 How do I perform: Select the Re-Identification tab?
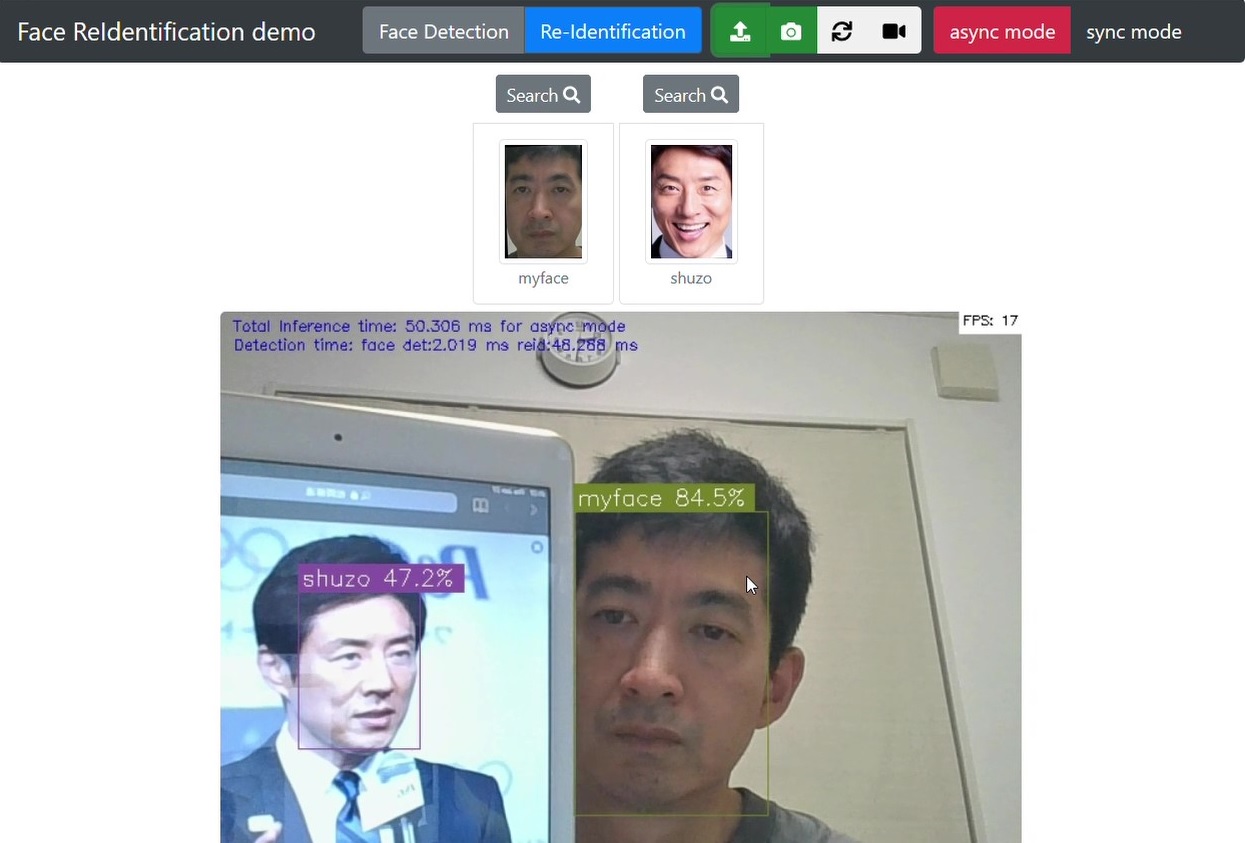pyautogui.click(x=613, y=31)
